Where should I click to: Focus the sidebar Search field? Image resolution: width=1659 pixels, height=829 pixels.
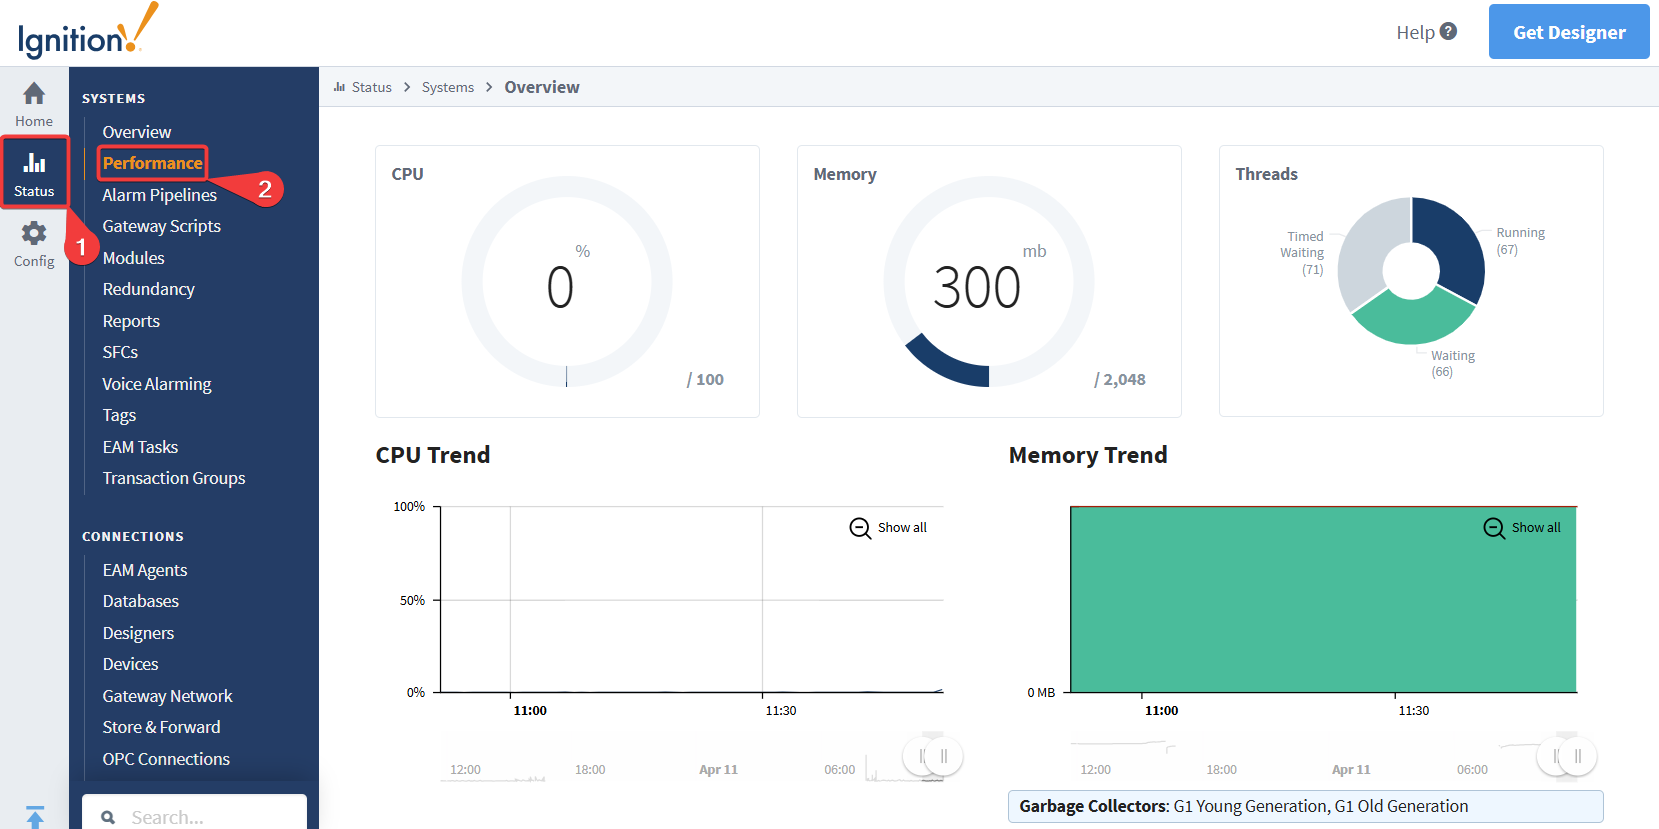pos(194,814)
